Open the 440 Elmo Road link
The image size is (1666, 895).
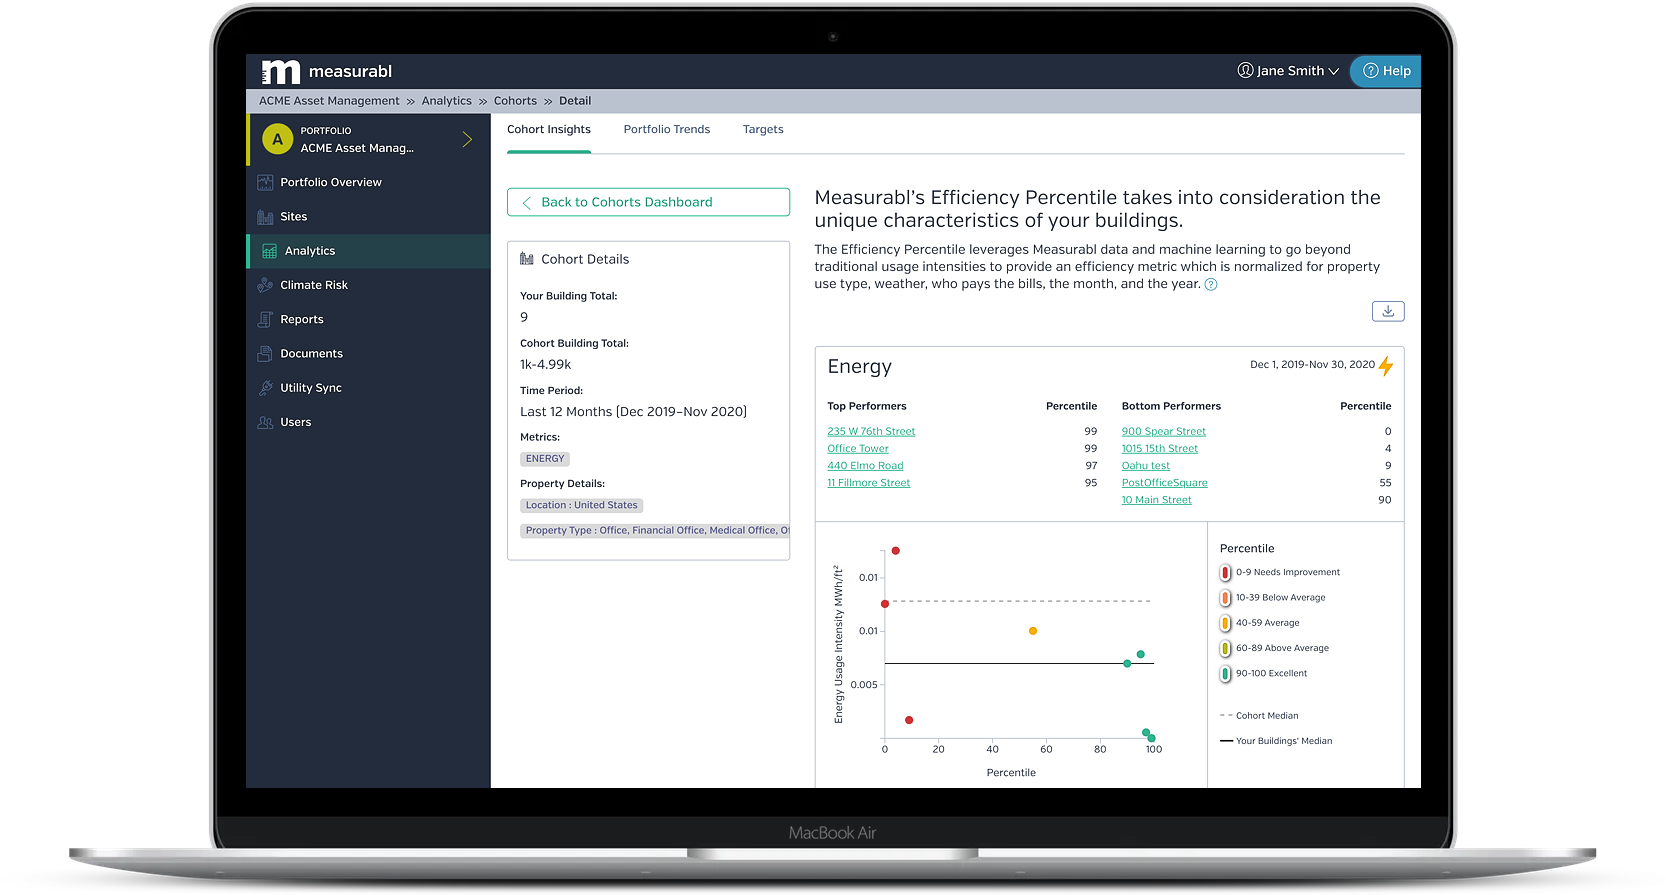coord(865,466)
